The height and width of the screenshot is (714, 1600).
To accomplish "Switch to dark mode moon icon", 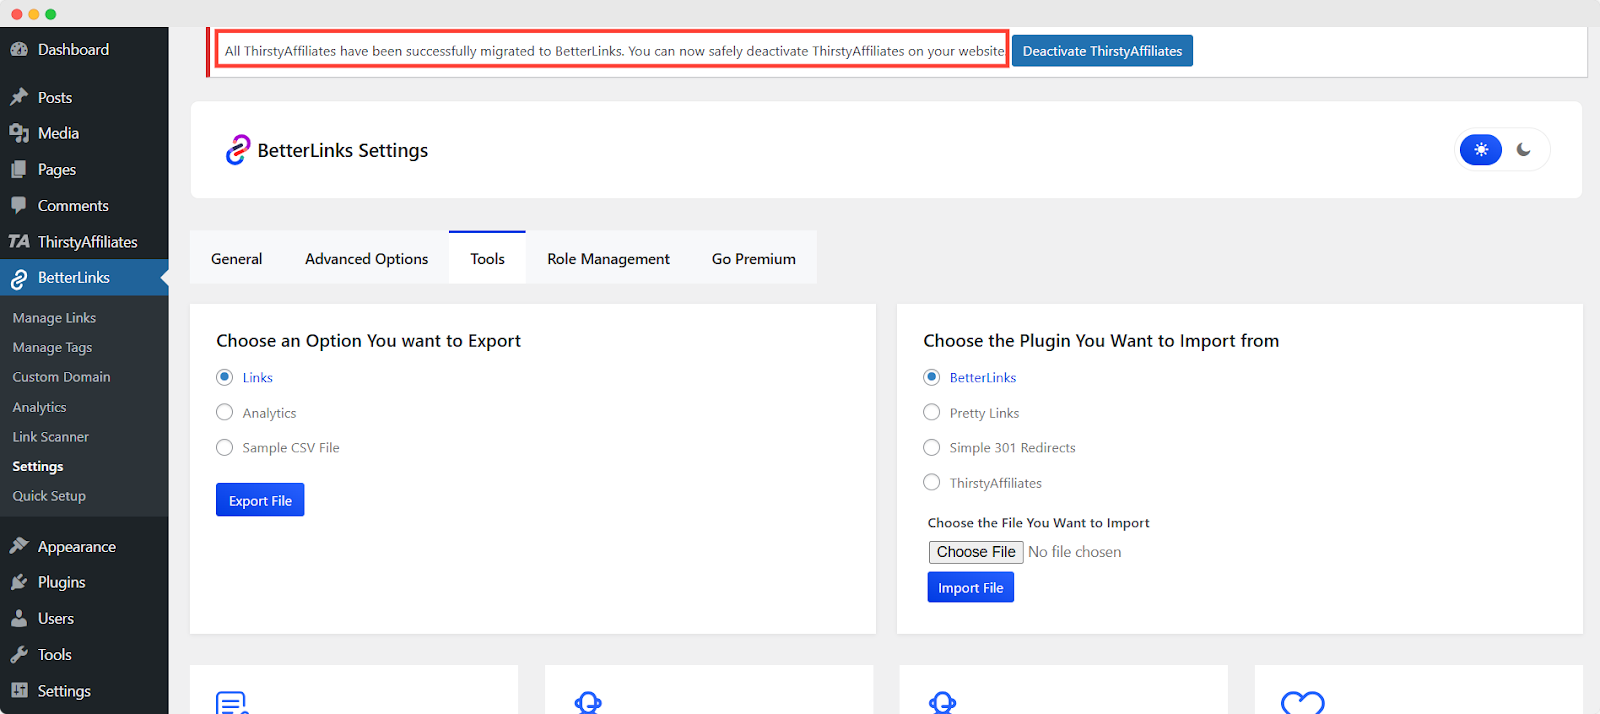I will [1523, 150].
